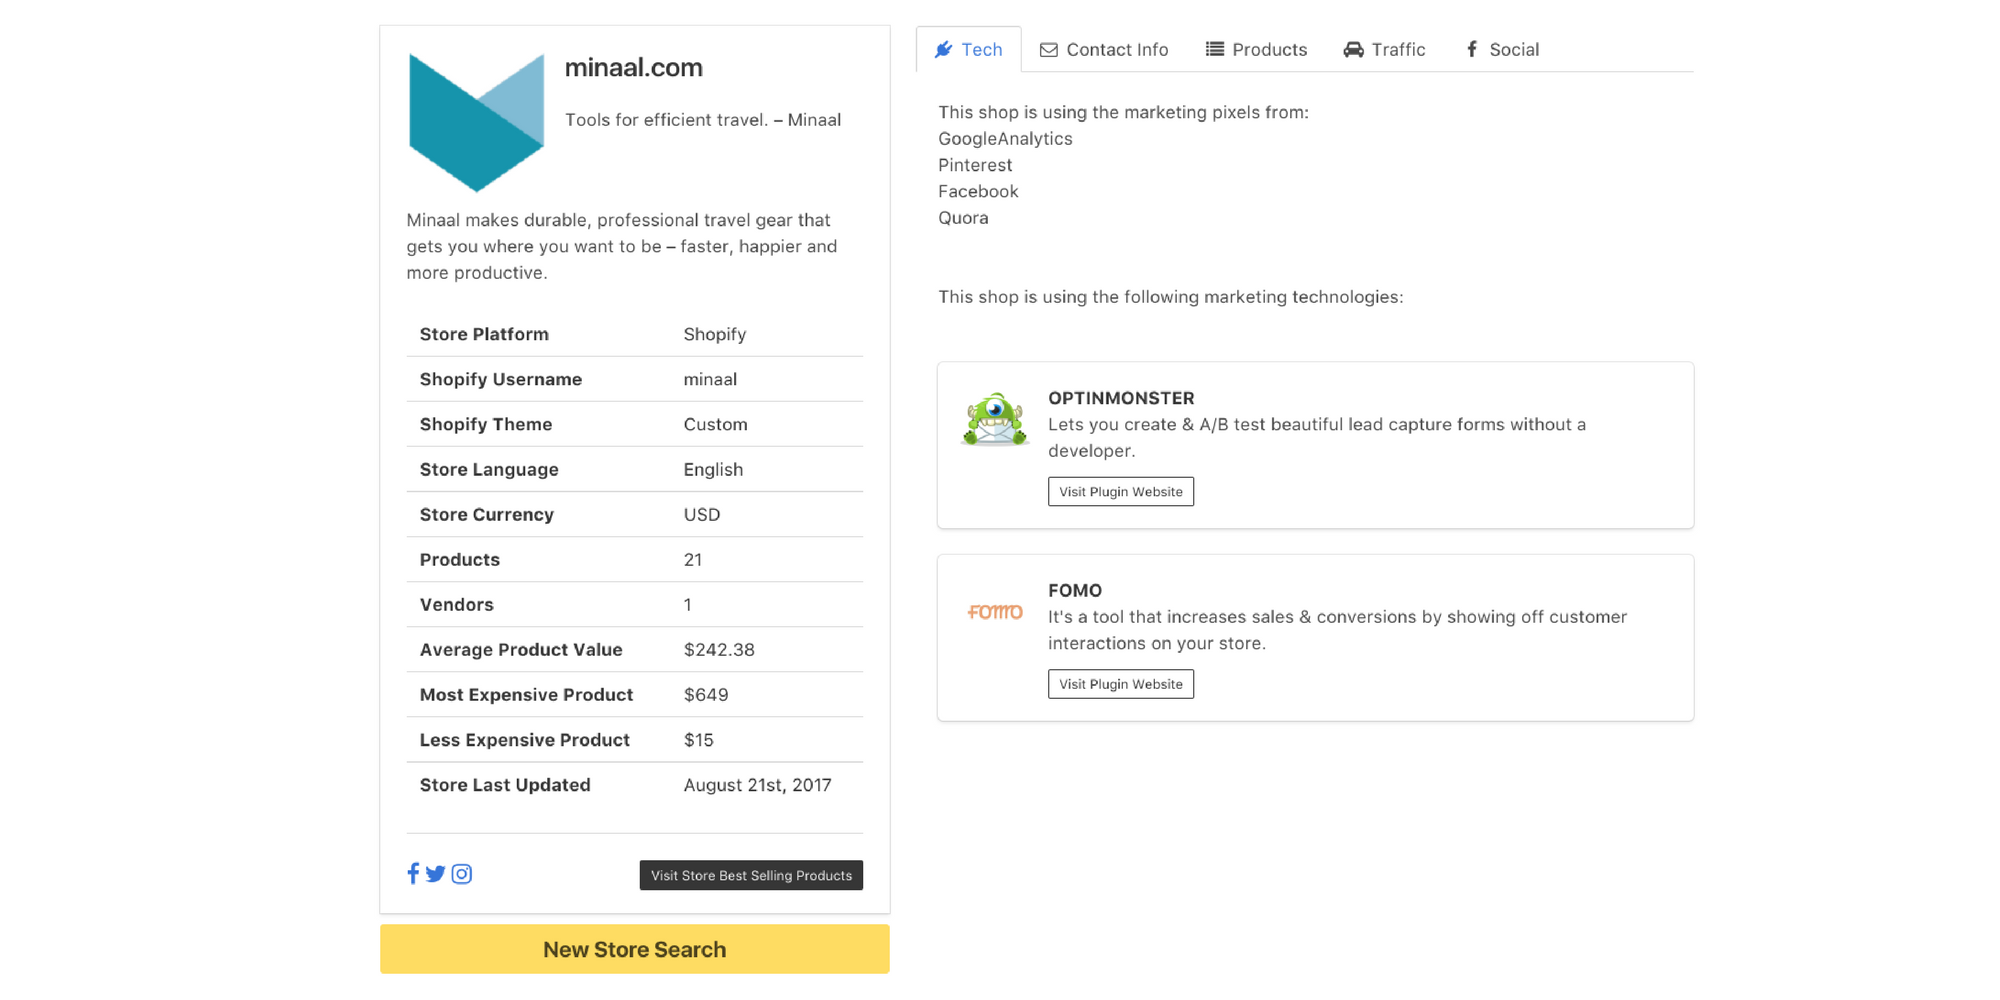Click the minaal.com store title
The width and height of the screenshot is (2000, 1000).
(x=634, y=67)
